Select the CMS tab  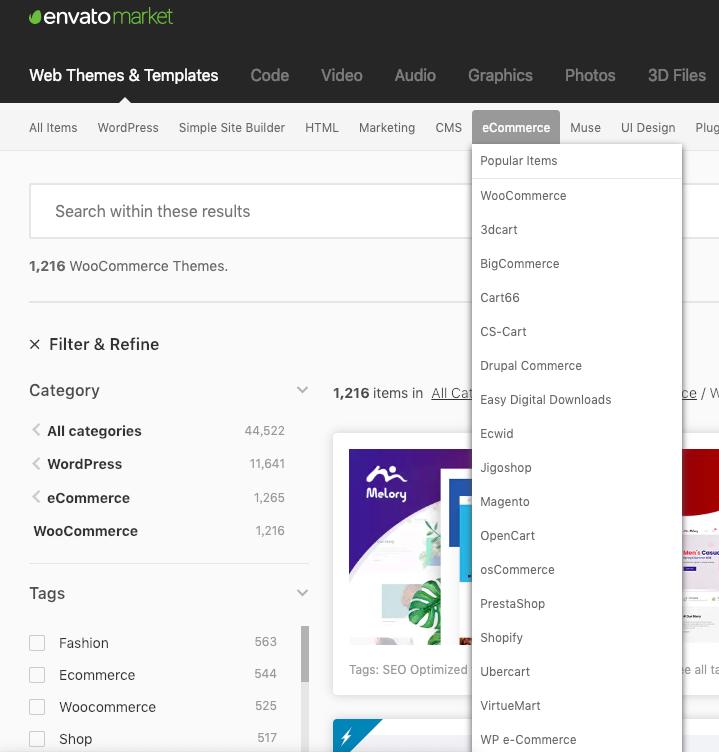(x=448, y=128)
